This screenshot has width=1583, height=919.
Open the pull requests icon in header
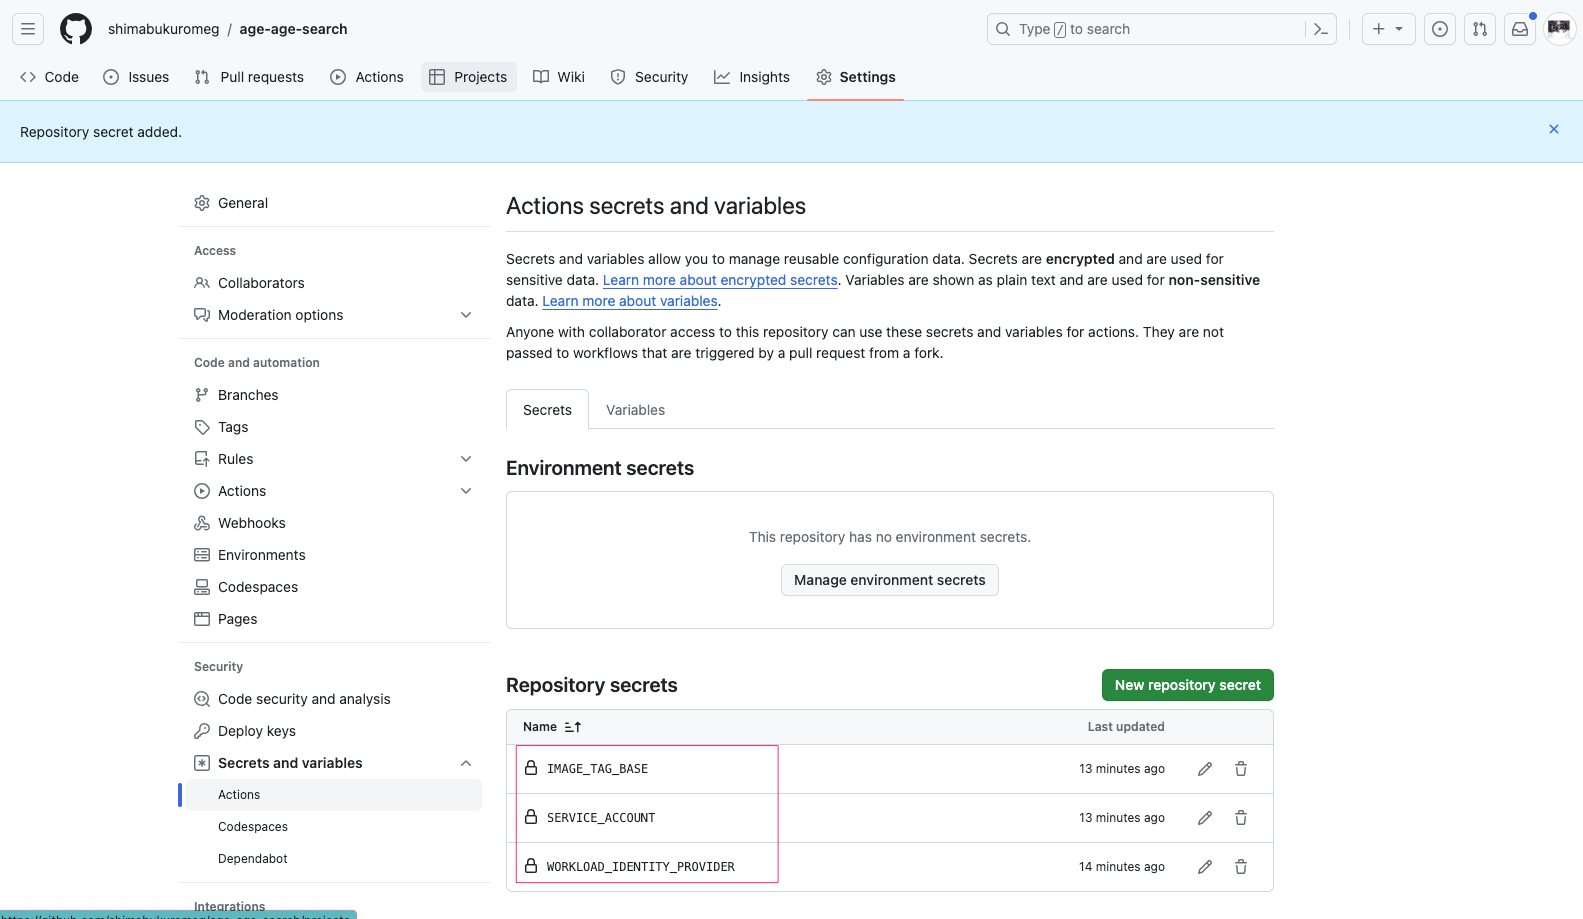point(1480,29)
